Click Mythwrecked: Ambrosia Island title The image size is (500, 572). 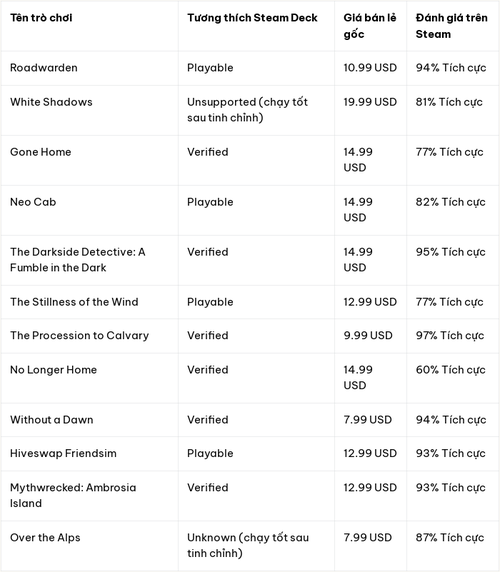click(73, 495)
